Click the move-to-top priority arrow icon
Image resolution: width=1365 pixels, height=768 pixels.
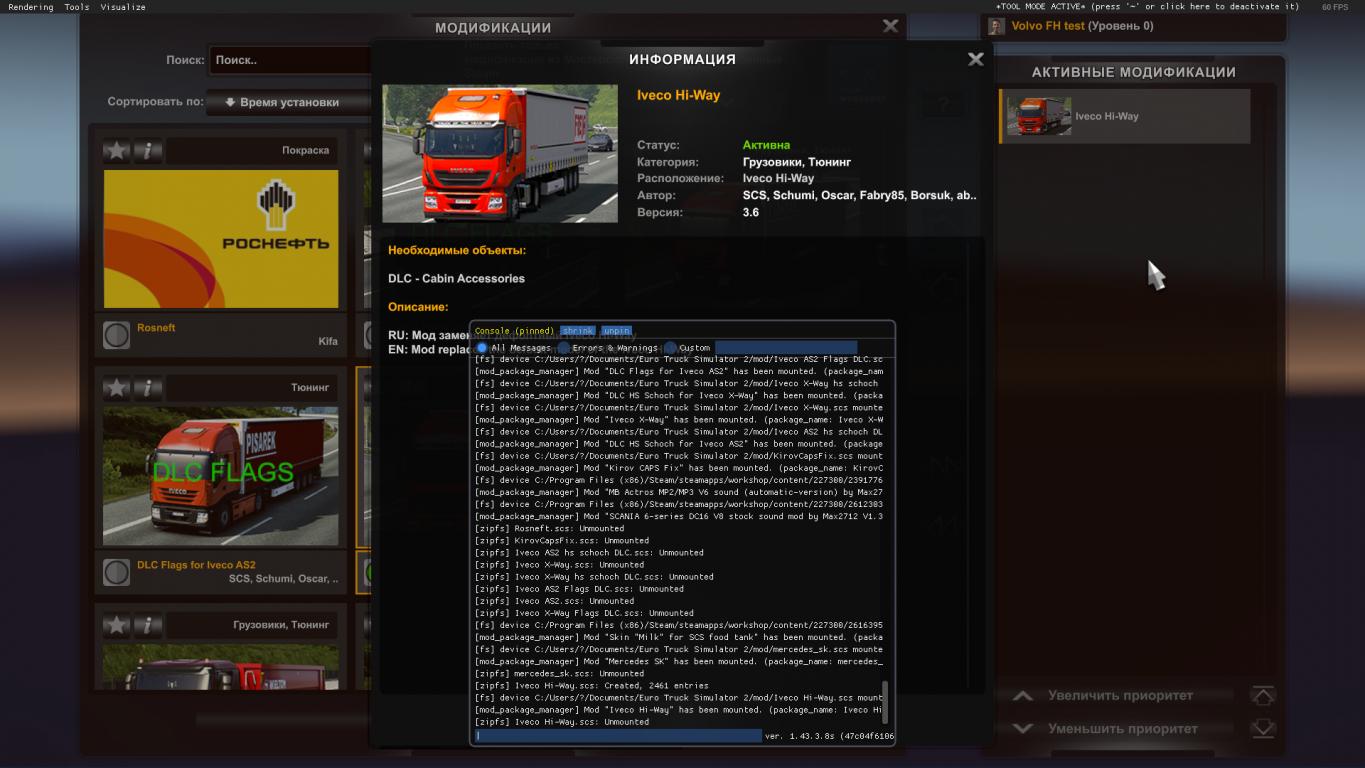[1263, 696]
